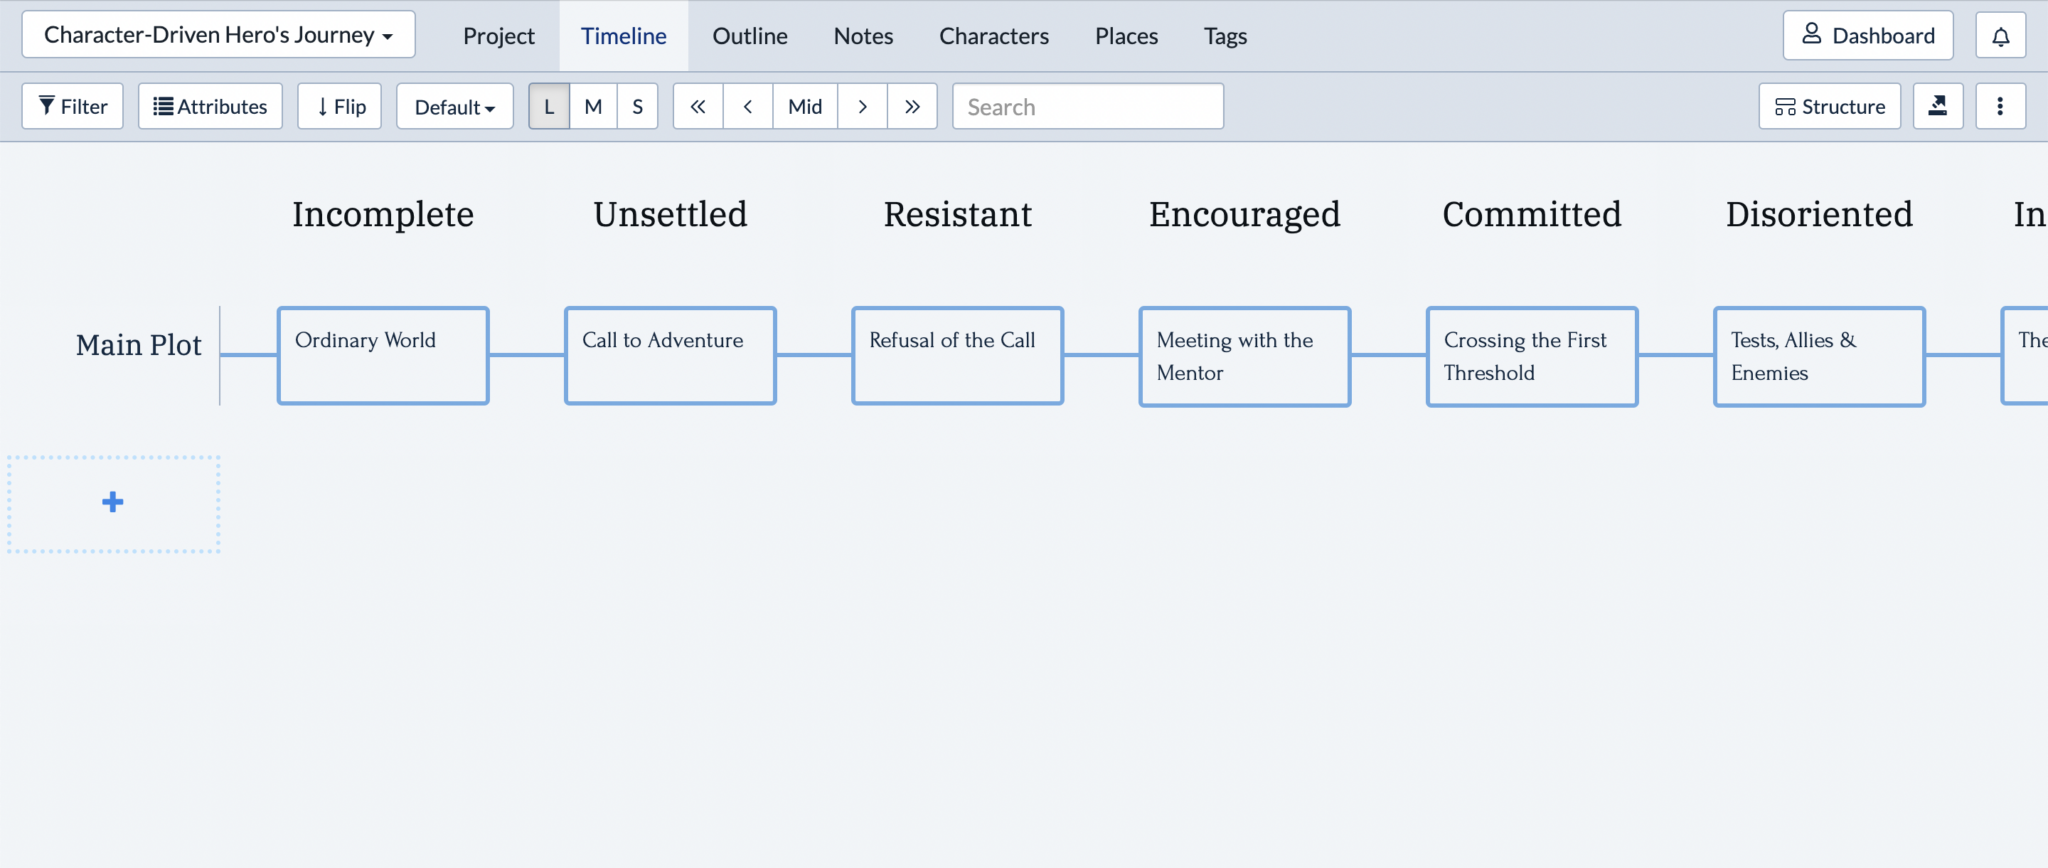Switch card size to S
Viewport: 2048px width, 868px height.
[x=638, y=106]
